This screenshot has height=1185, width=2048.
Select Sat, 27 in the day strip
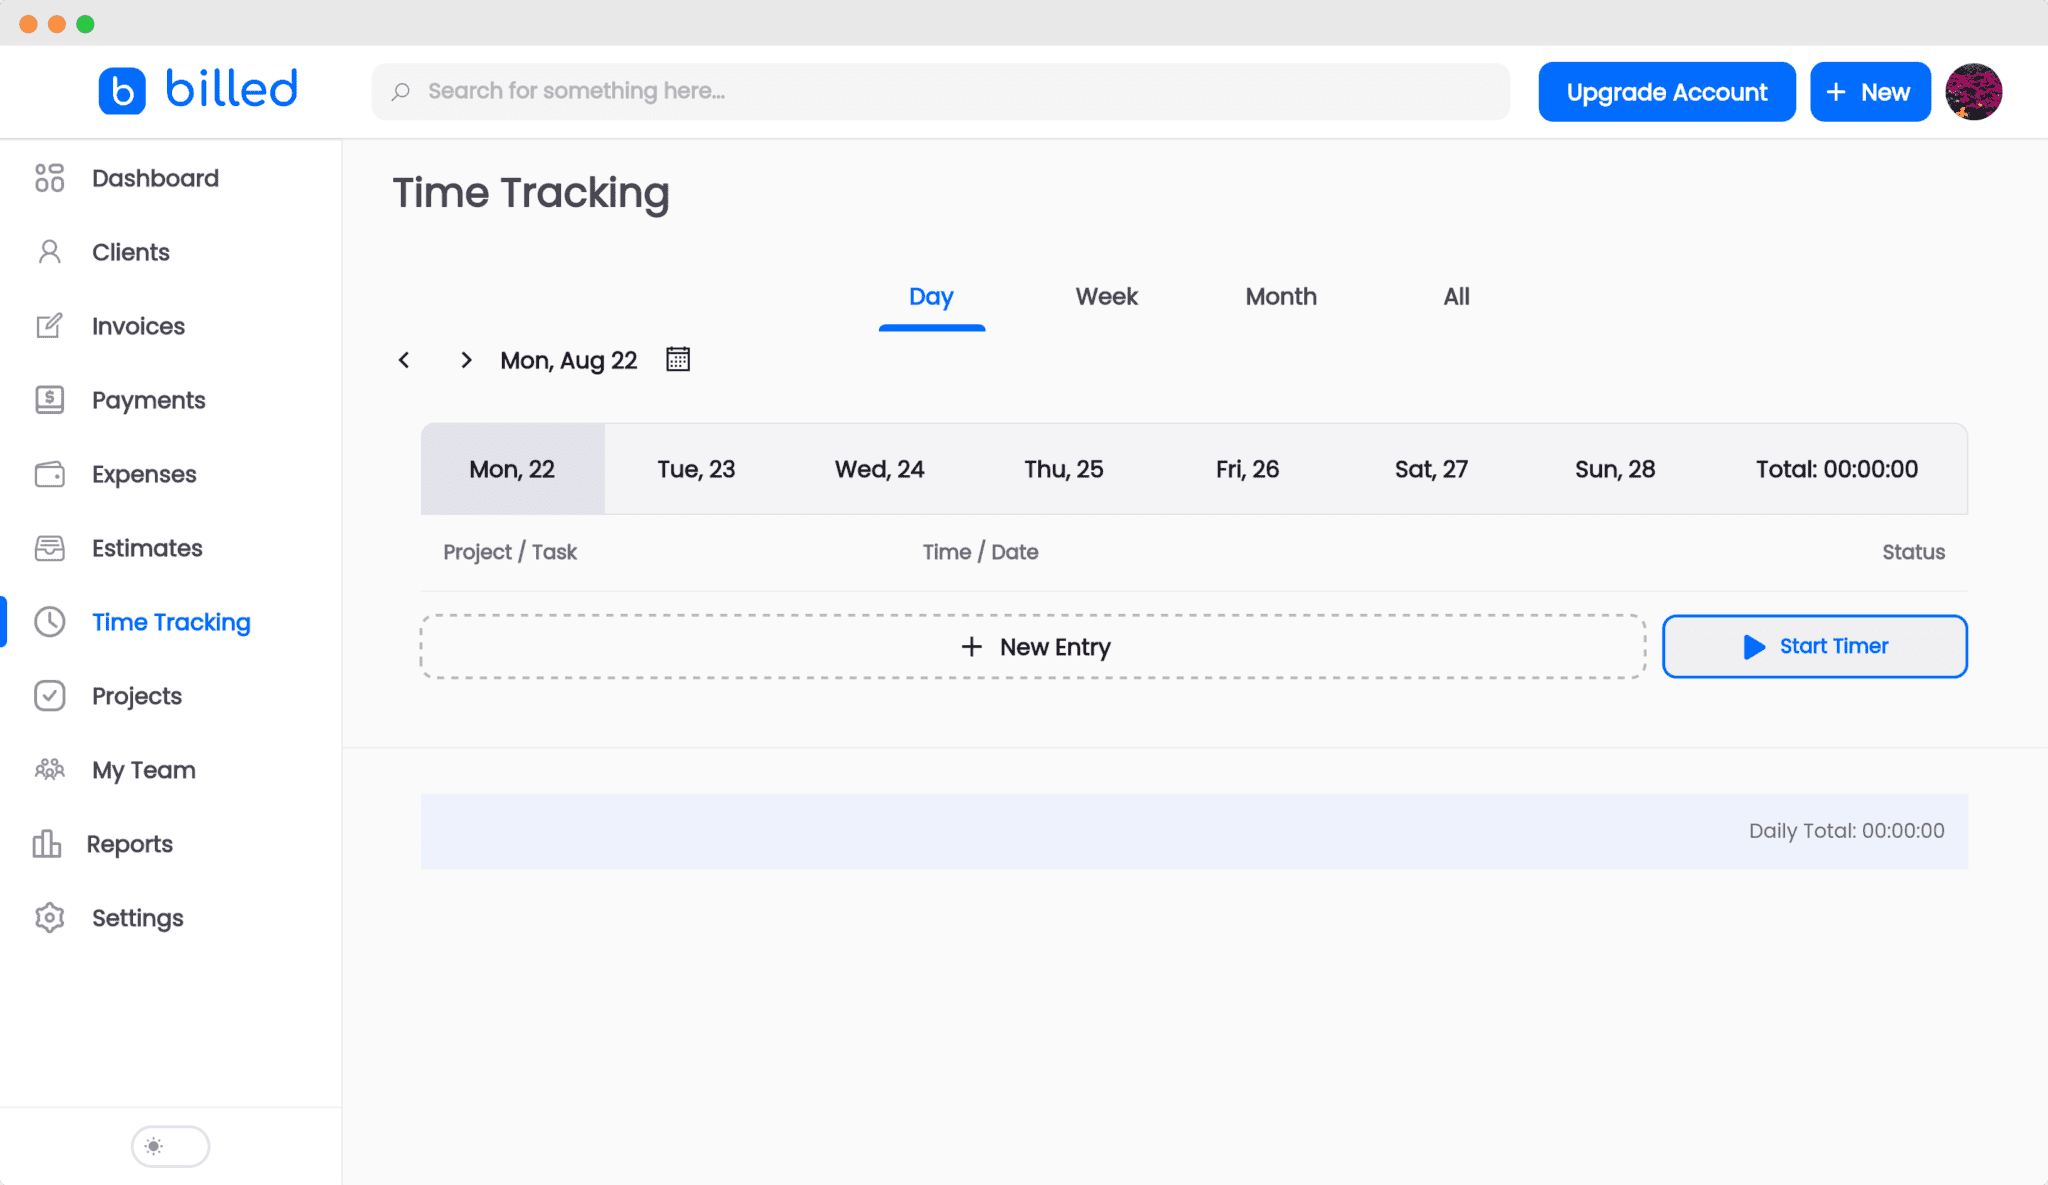click(x=1431, y=468)
